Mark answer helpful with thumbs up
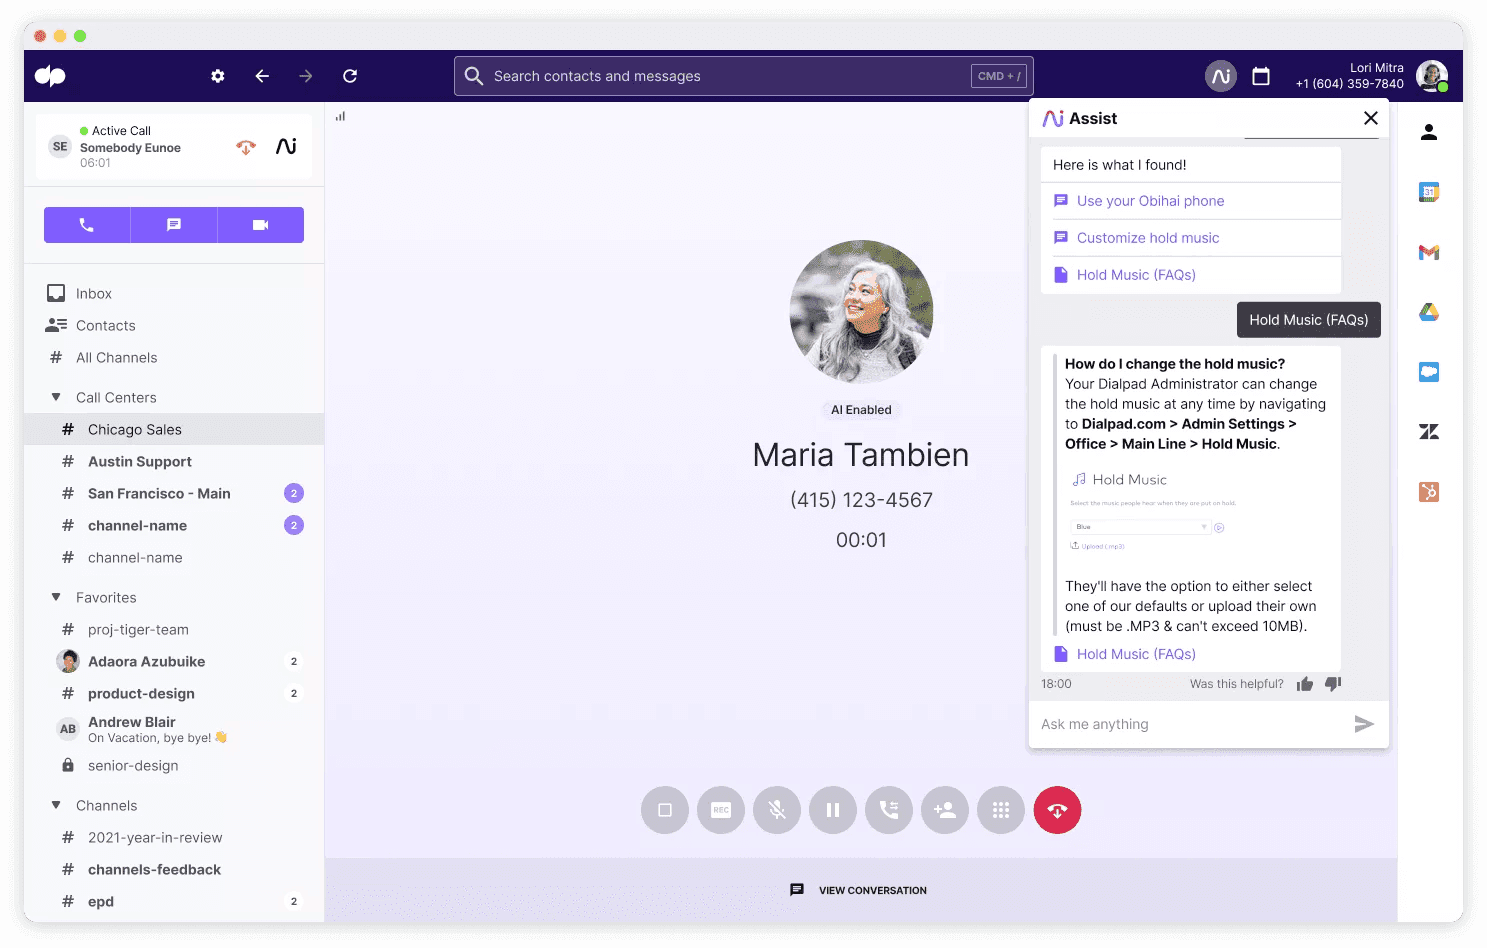The height and width of the screenshot is (948, 1487). coord(1305,684)
